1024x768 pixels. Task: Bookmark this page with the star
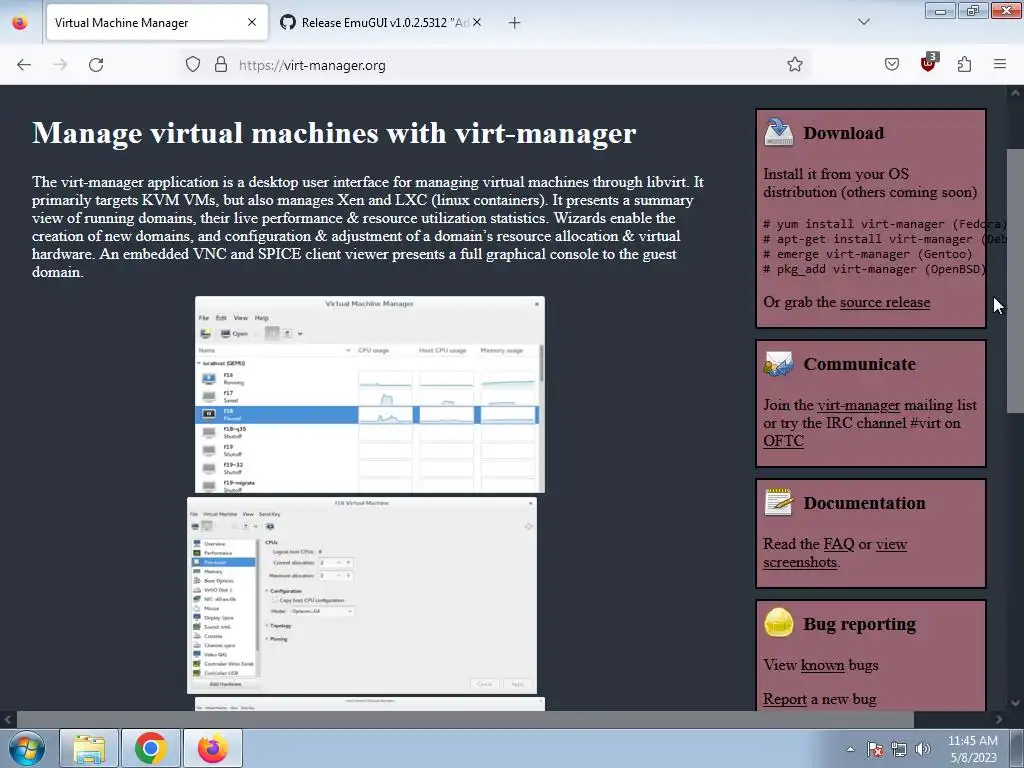[795, 64]
